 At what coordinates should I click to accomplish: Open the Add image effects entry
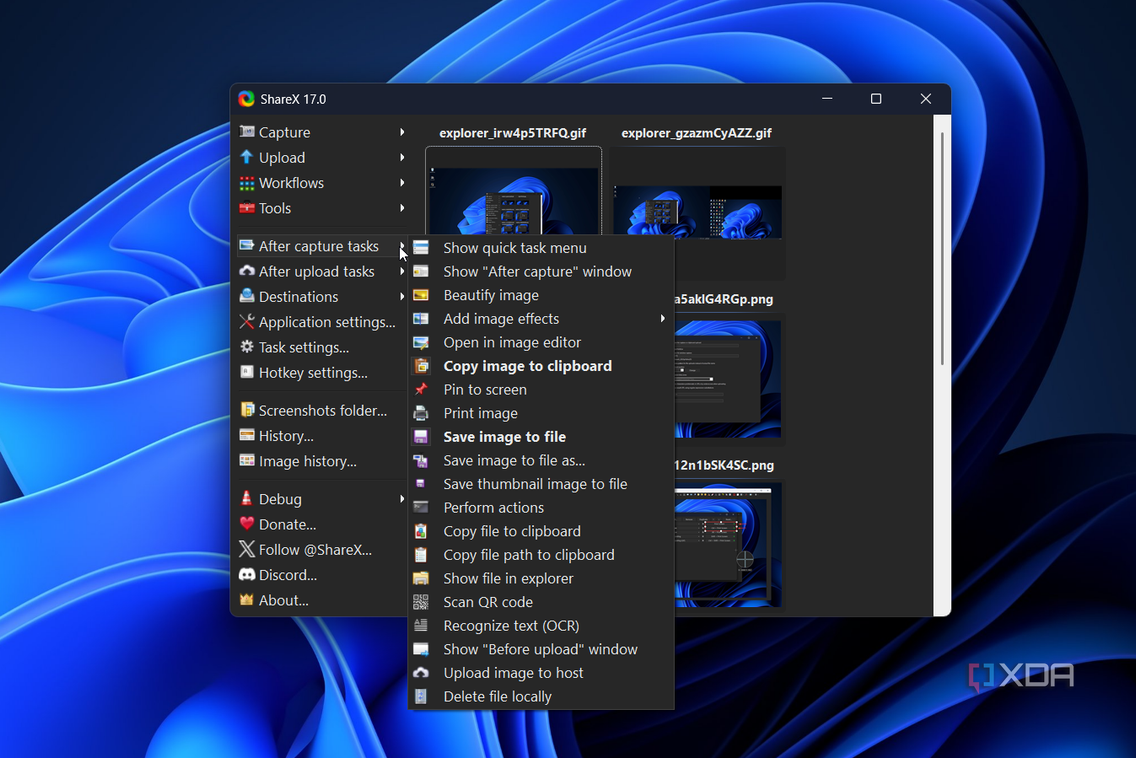point(541,319)
